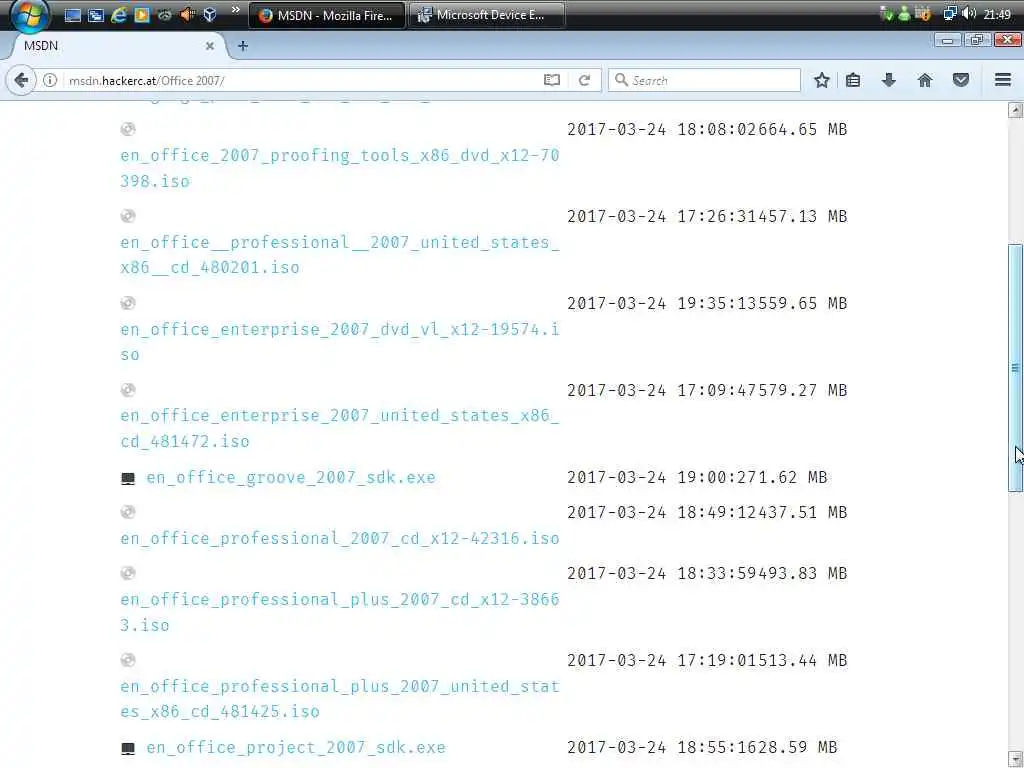Viewport: 1024px width, 768px height.
Task: Click date 2017-03-24 18:08:02 of proofing tools
Action: point(662,129)
